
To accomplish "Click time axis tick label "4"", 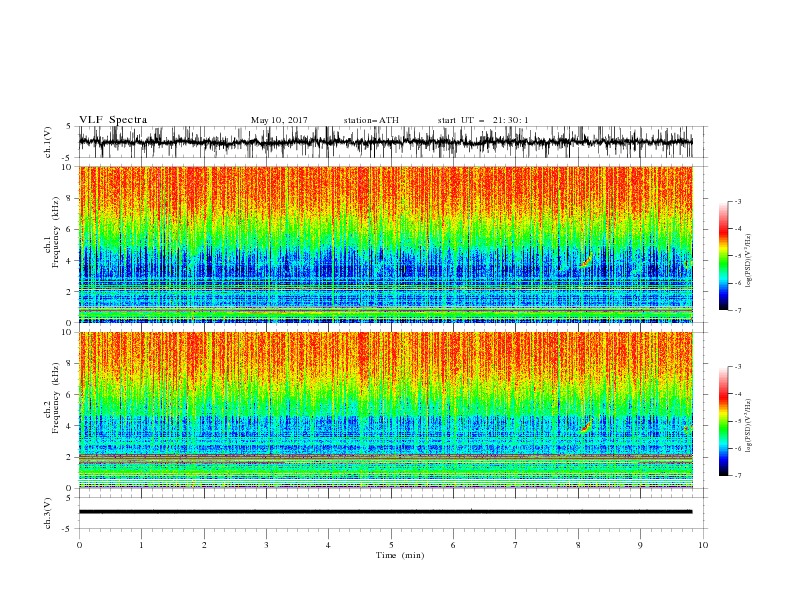I will (x=329, y=545).
